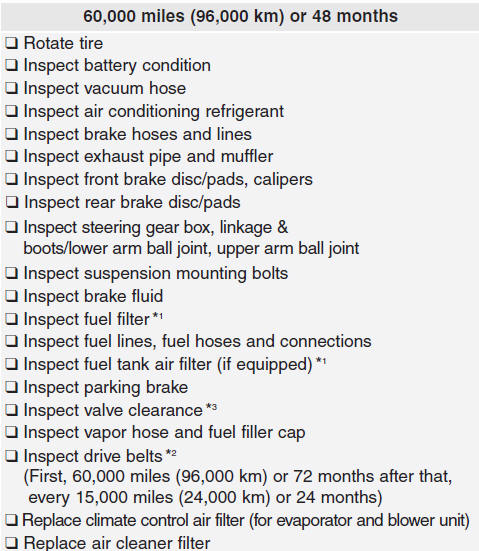Screen dimensions: 479x551
Task: Check Replace climate control air filter
Action: click(x=11, y=520)
